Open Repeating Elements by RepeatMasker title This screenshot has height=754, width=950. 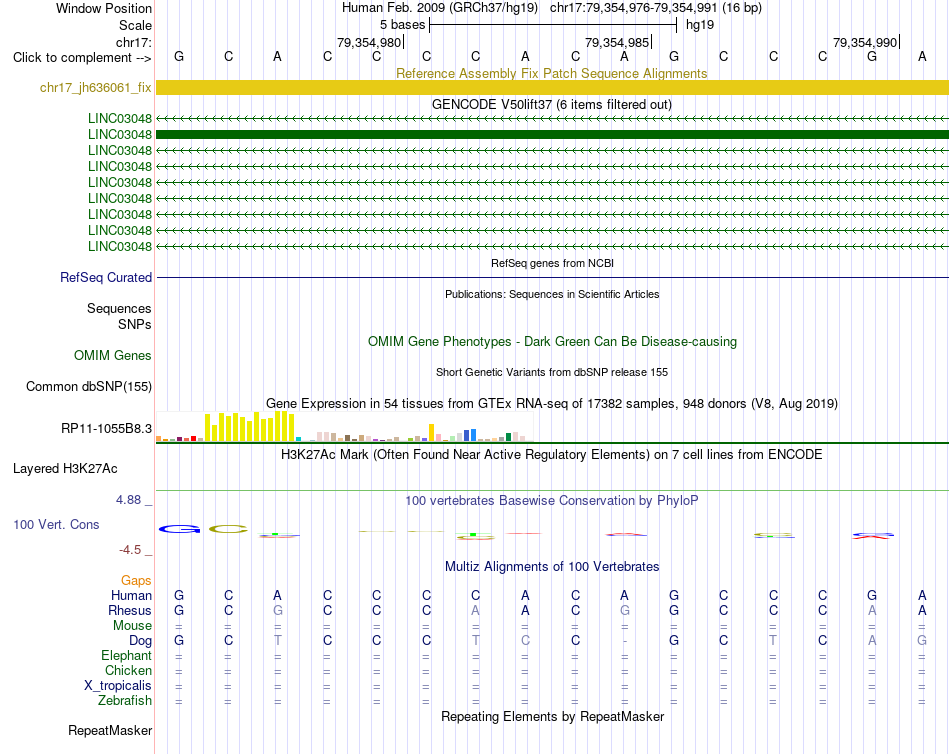(x=552, y=716)
